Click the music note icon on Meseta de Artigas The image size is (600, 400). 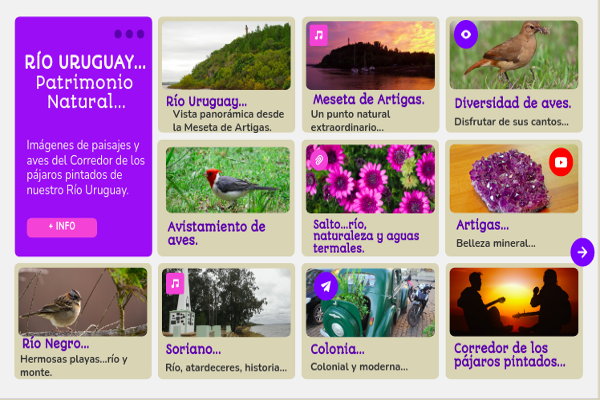click(x=319, y=35)
